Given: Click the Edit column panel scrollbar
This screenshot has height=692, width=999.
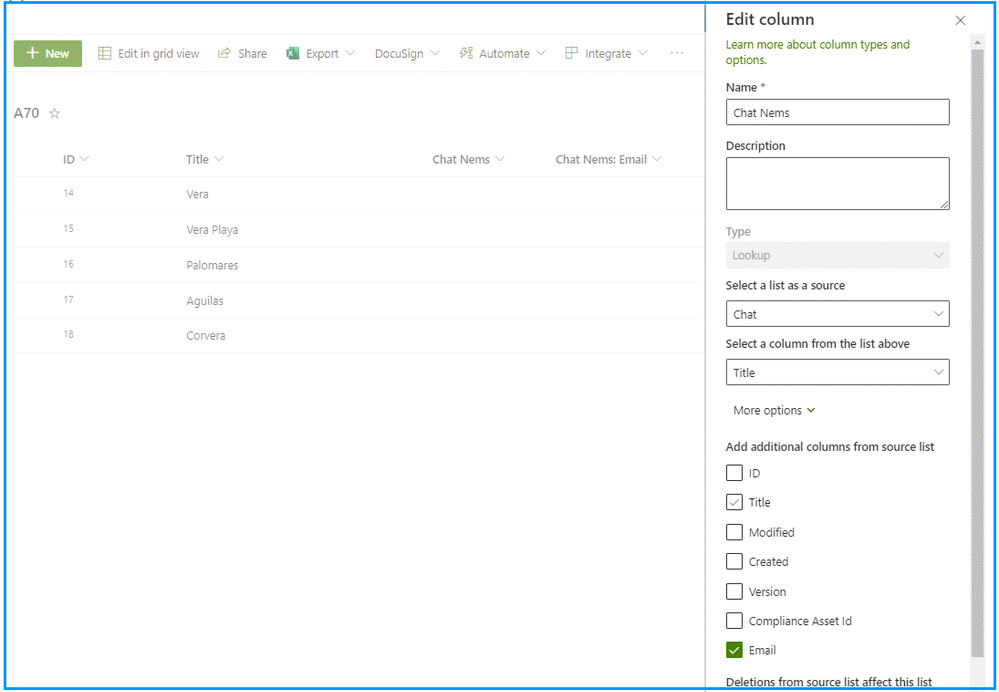Looking at the screenshot, I should pos(977,352).
